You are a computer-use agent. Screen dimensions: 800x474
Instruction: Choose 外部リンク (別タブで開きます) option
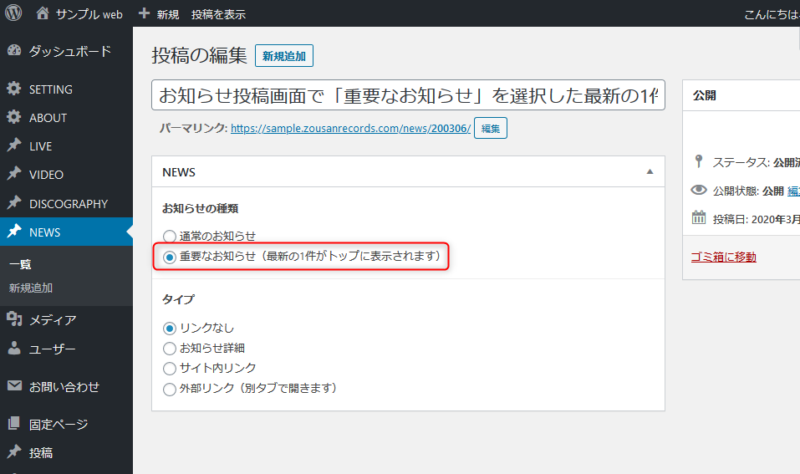170,388
